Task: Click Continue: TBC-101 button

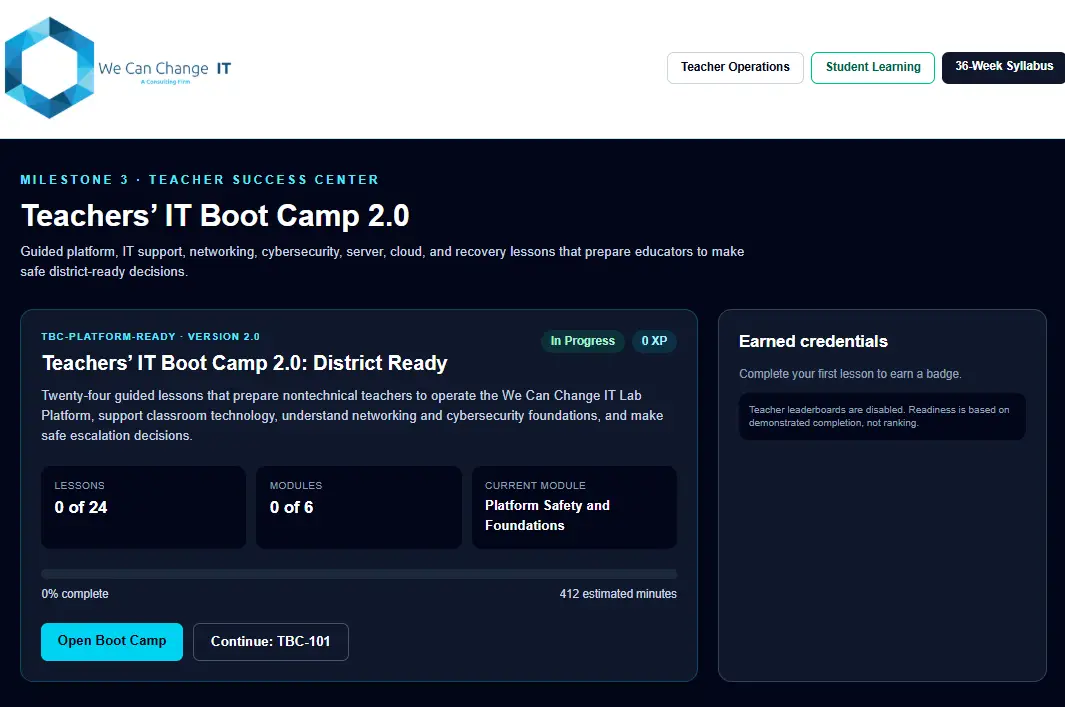Action: click(x=270, y=641)
